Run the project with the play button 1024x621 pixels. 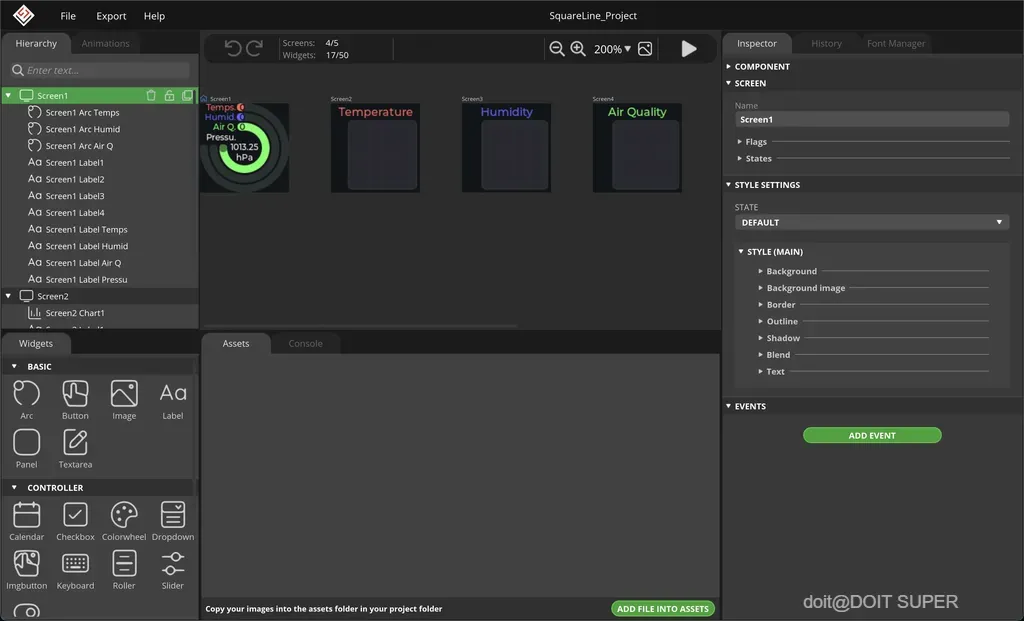[x=688, y=49]
